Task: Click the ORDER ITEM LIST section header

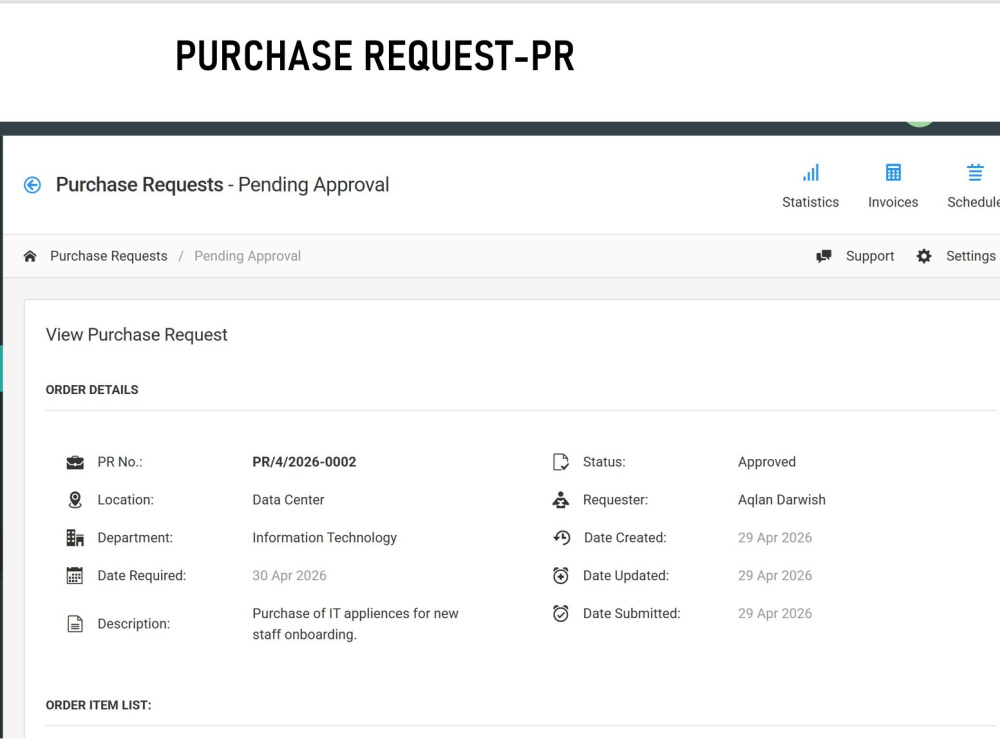Action: pyautogui.click(x=98, y=705)
